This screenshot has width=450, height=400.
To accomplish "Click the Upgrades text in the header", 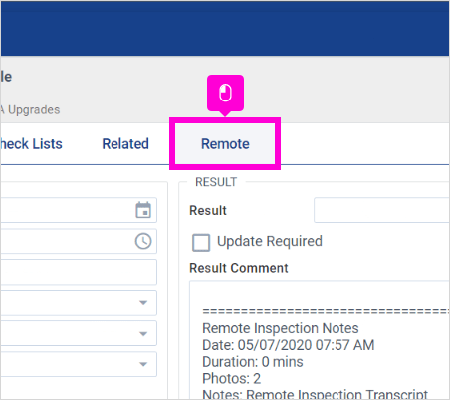I will [34, 110].
